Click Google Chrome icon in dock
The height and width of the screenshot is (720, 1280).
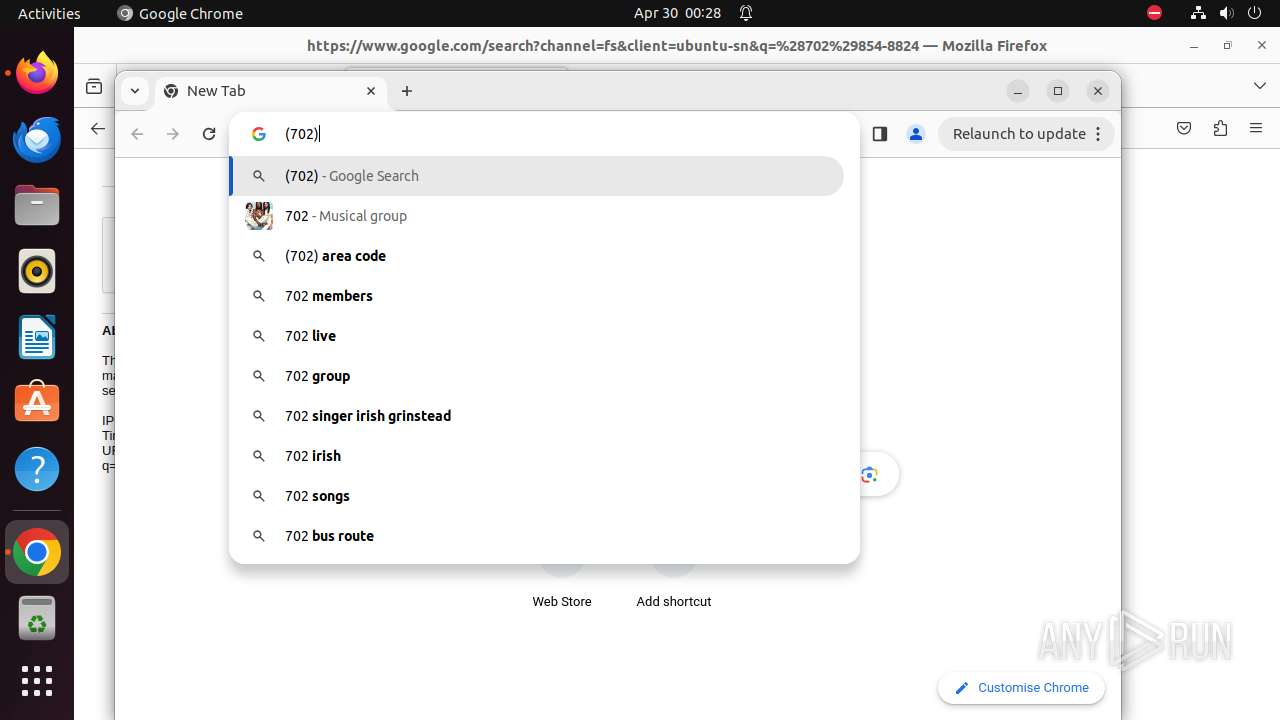[37, 552]
